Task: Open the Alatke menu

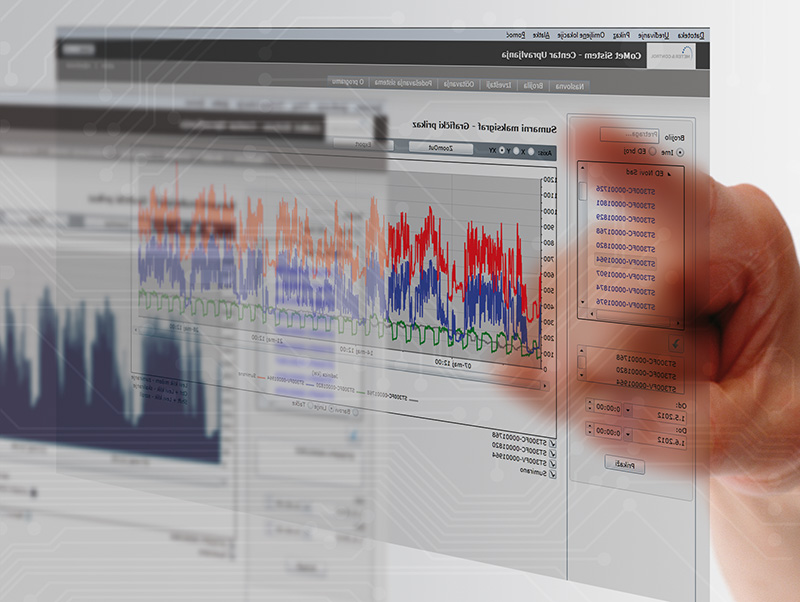Action: (x=541, y=35)
